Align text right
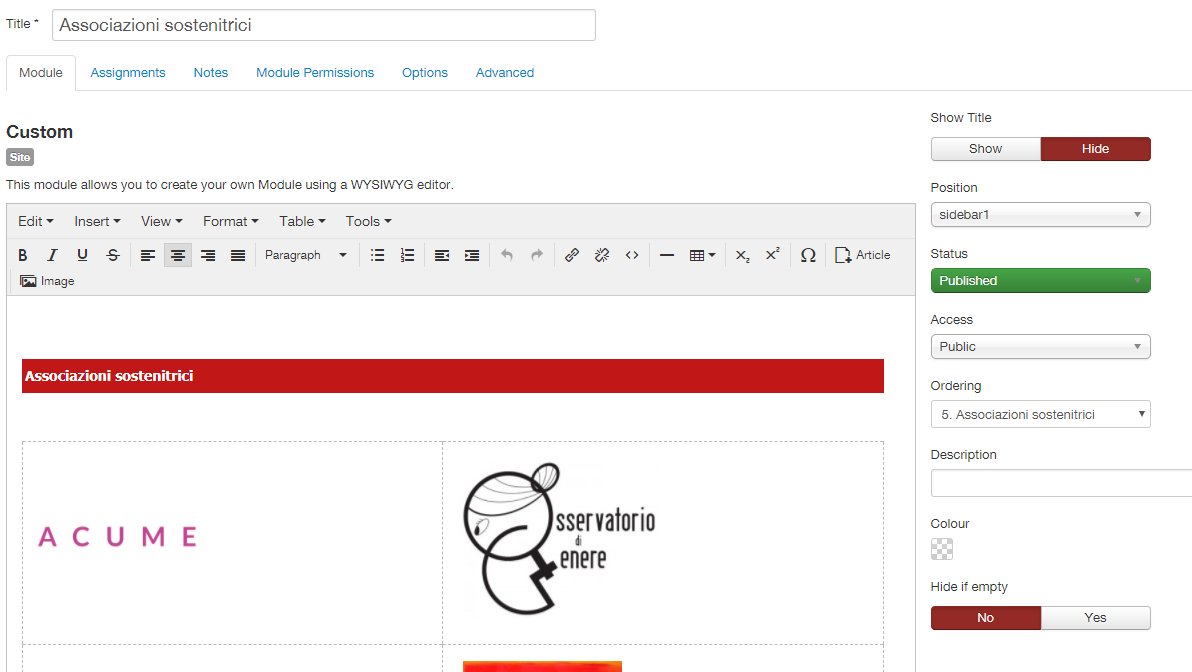This screenshot has height=672, width=1192. [x=208, y=255]
